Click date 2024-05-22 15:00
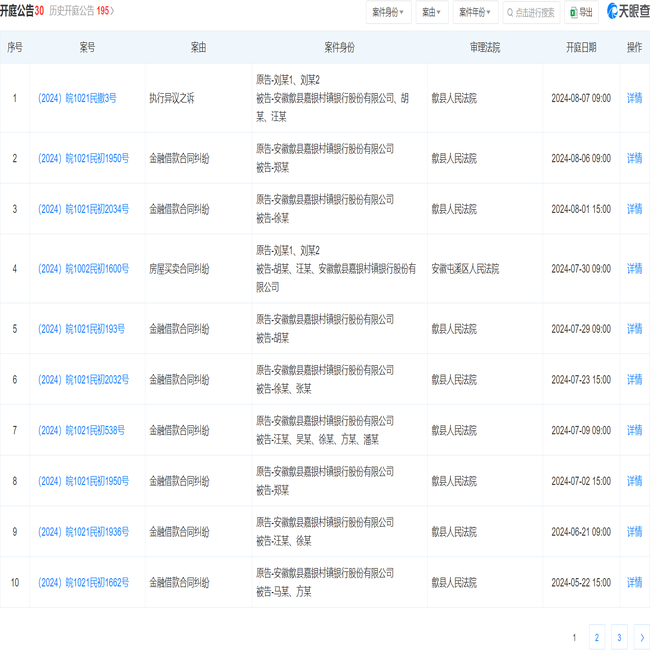650x650 pixels. pos(581,583)
